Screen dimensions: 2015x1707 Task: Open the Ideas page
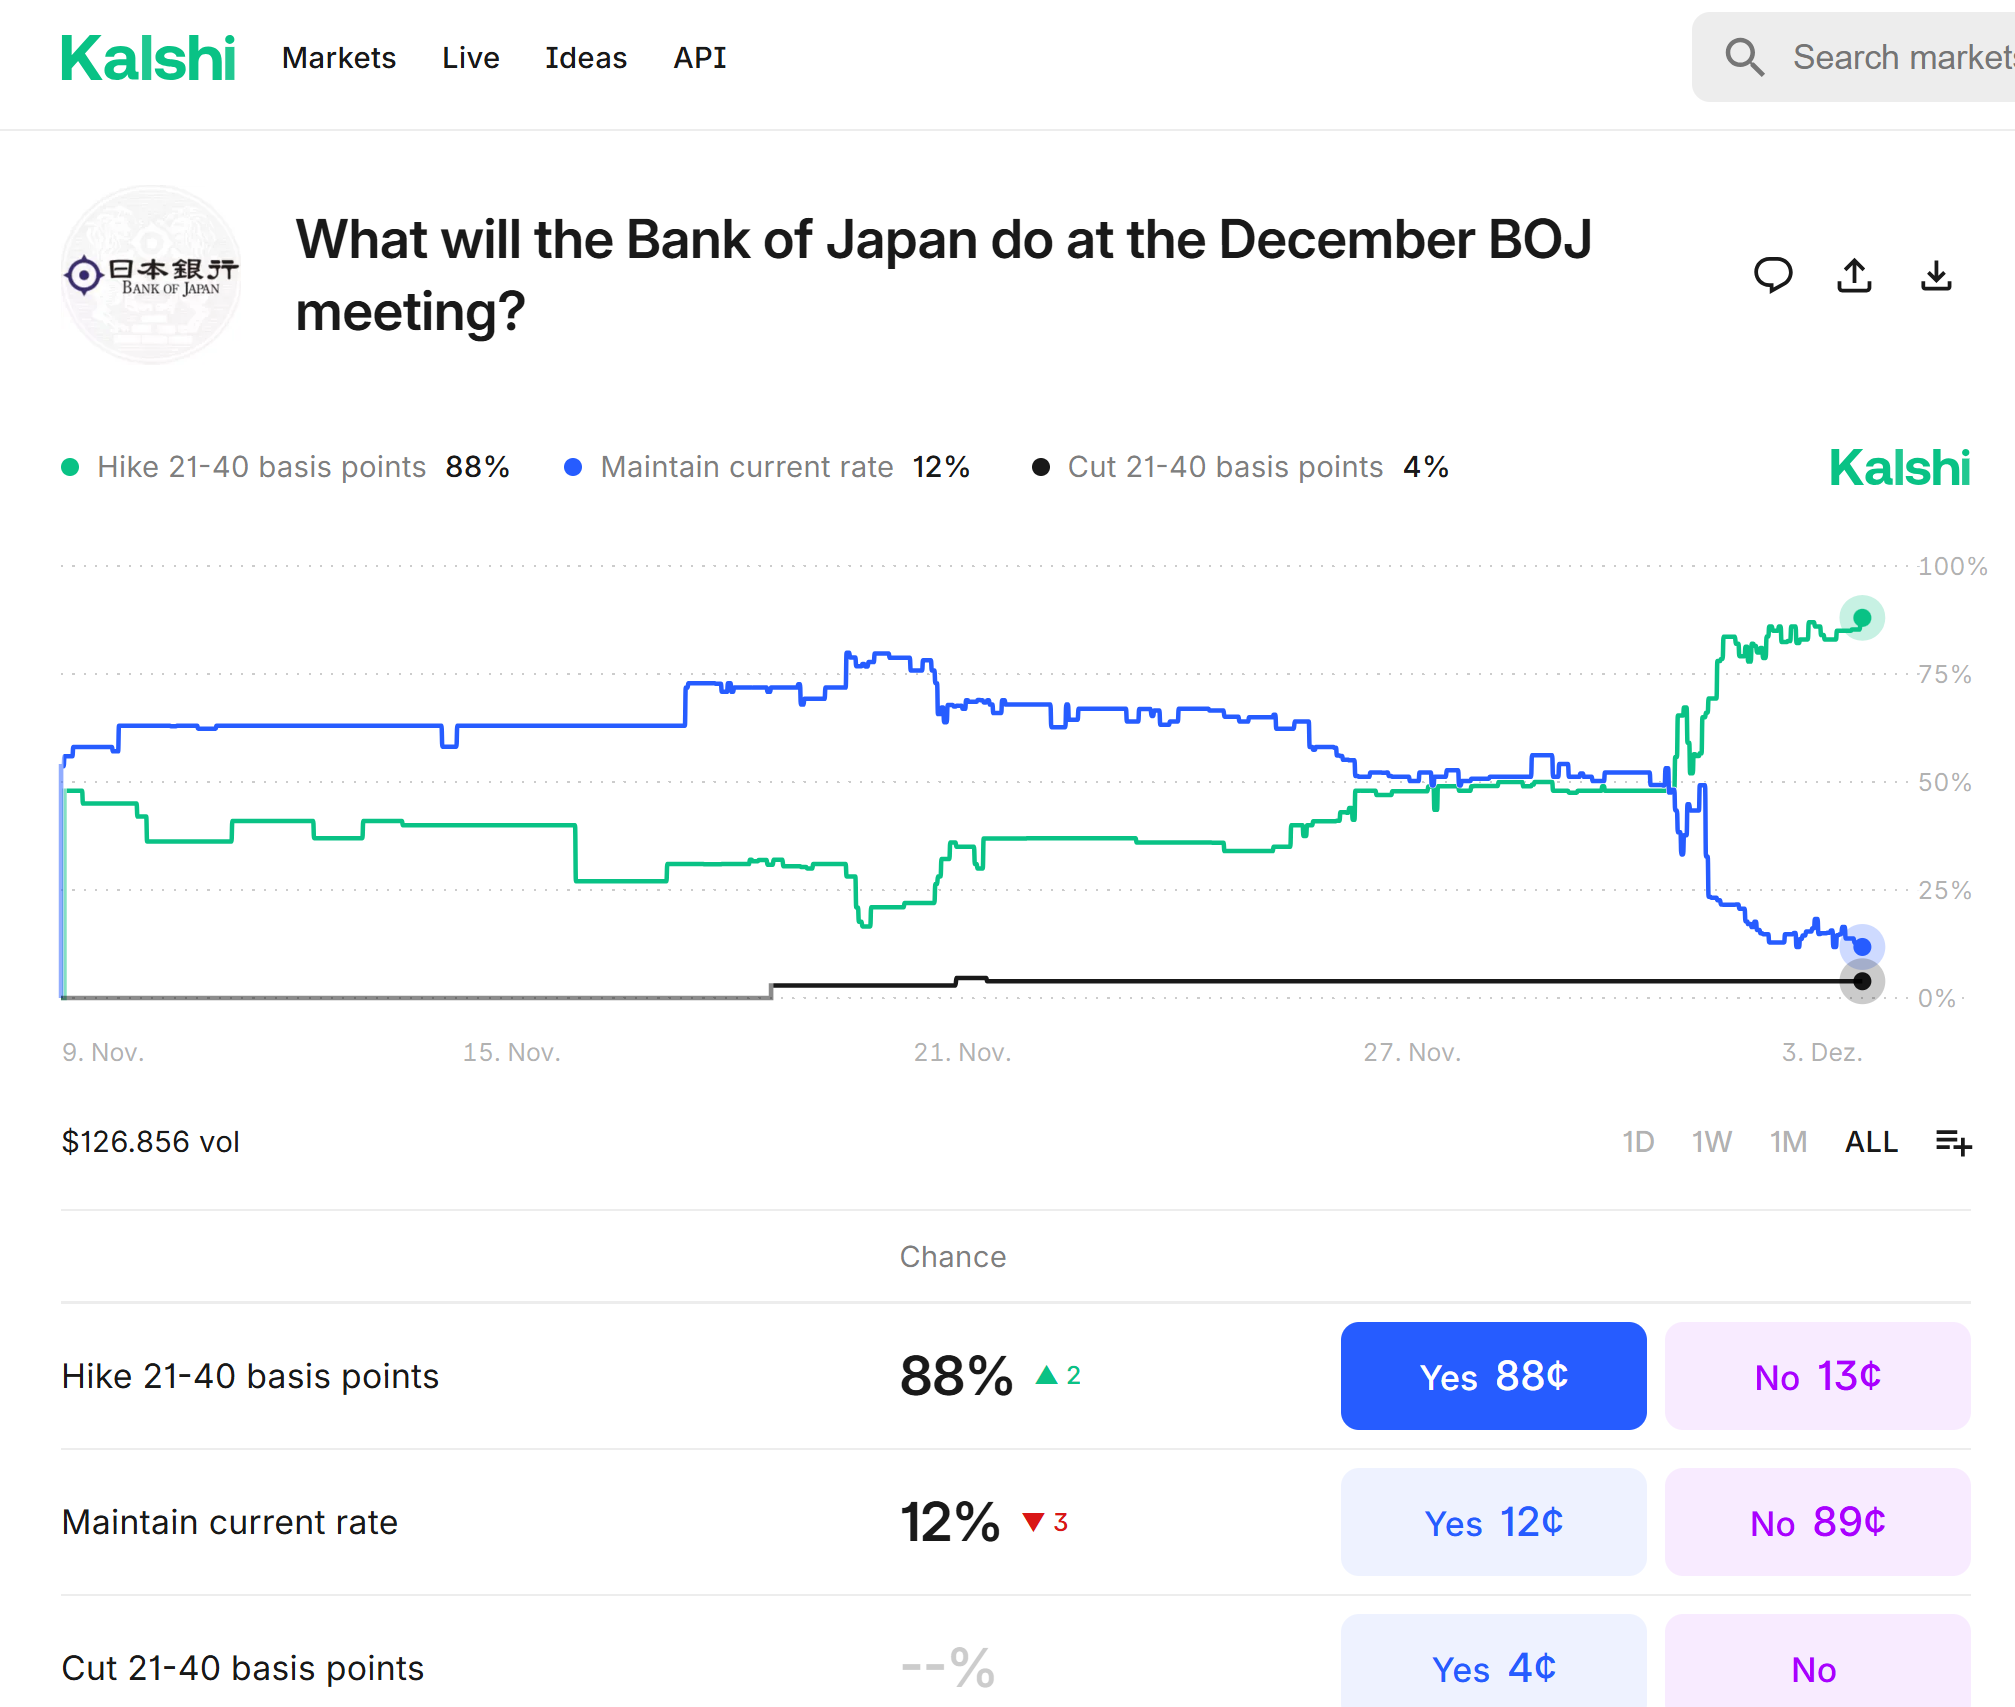click(586, 58)
